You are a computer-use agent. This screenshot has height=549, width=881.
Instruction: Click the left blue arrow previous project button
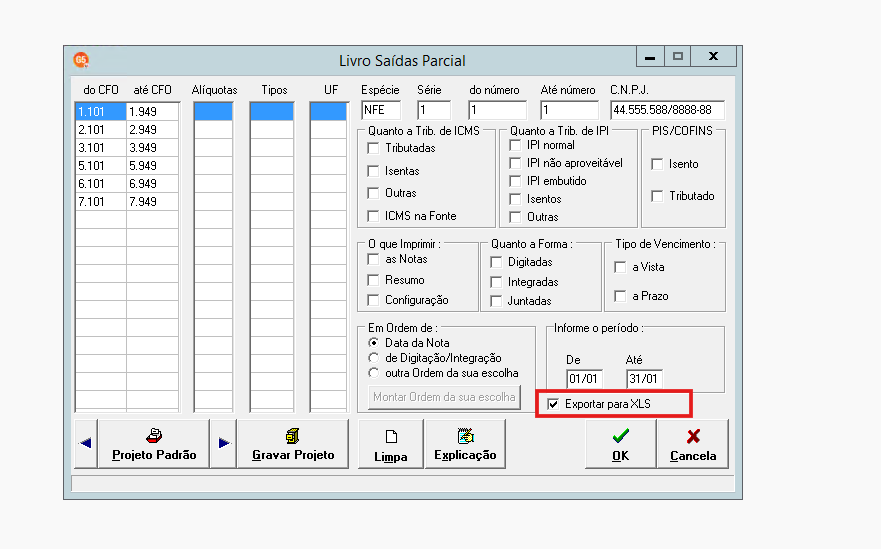pos(85,443)
